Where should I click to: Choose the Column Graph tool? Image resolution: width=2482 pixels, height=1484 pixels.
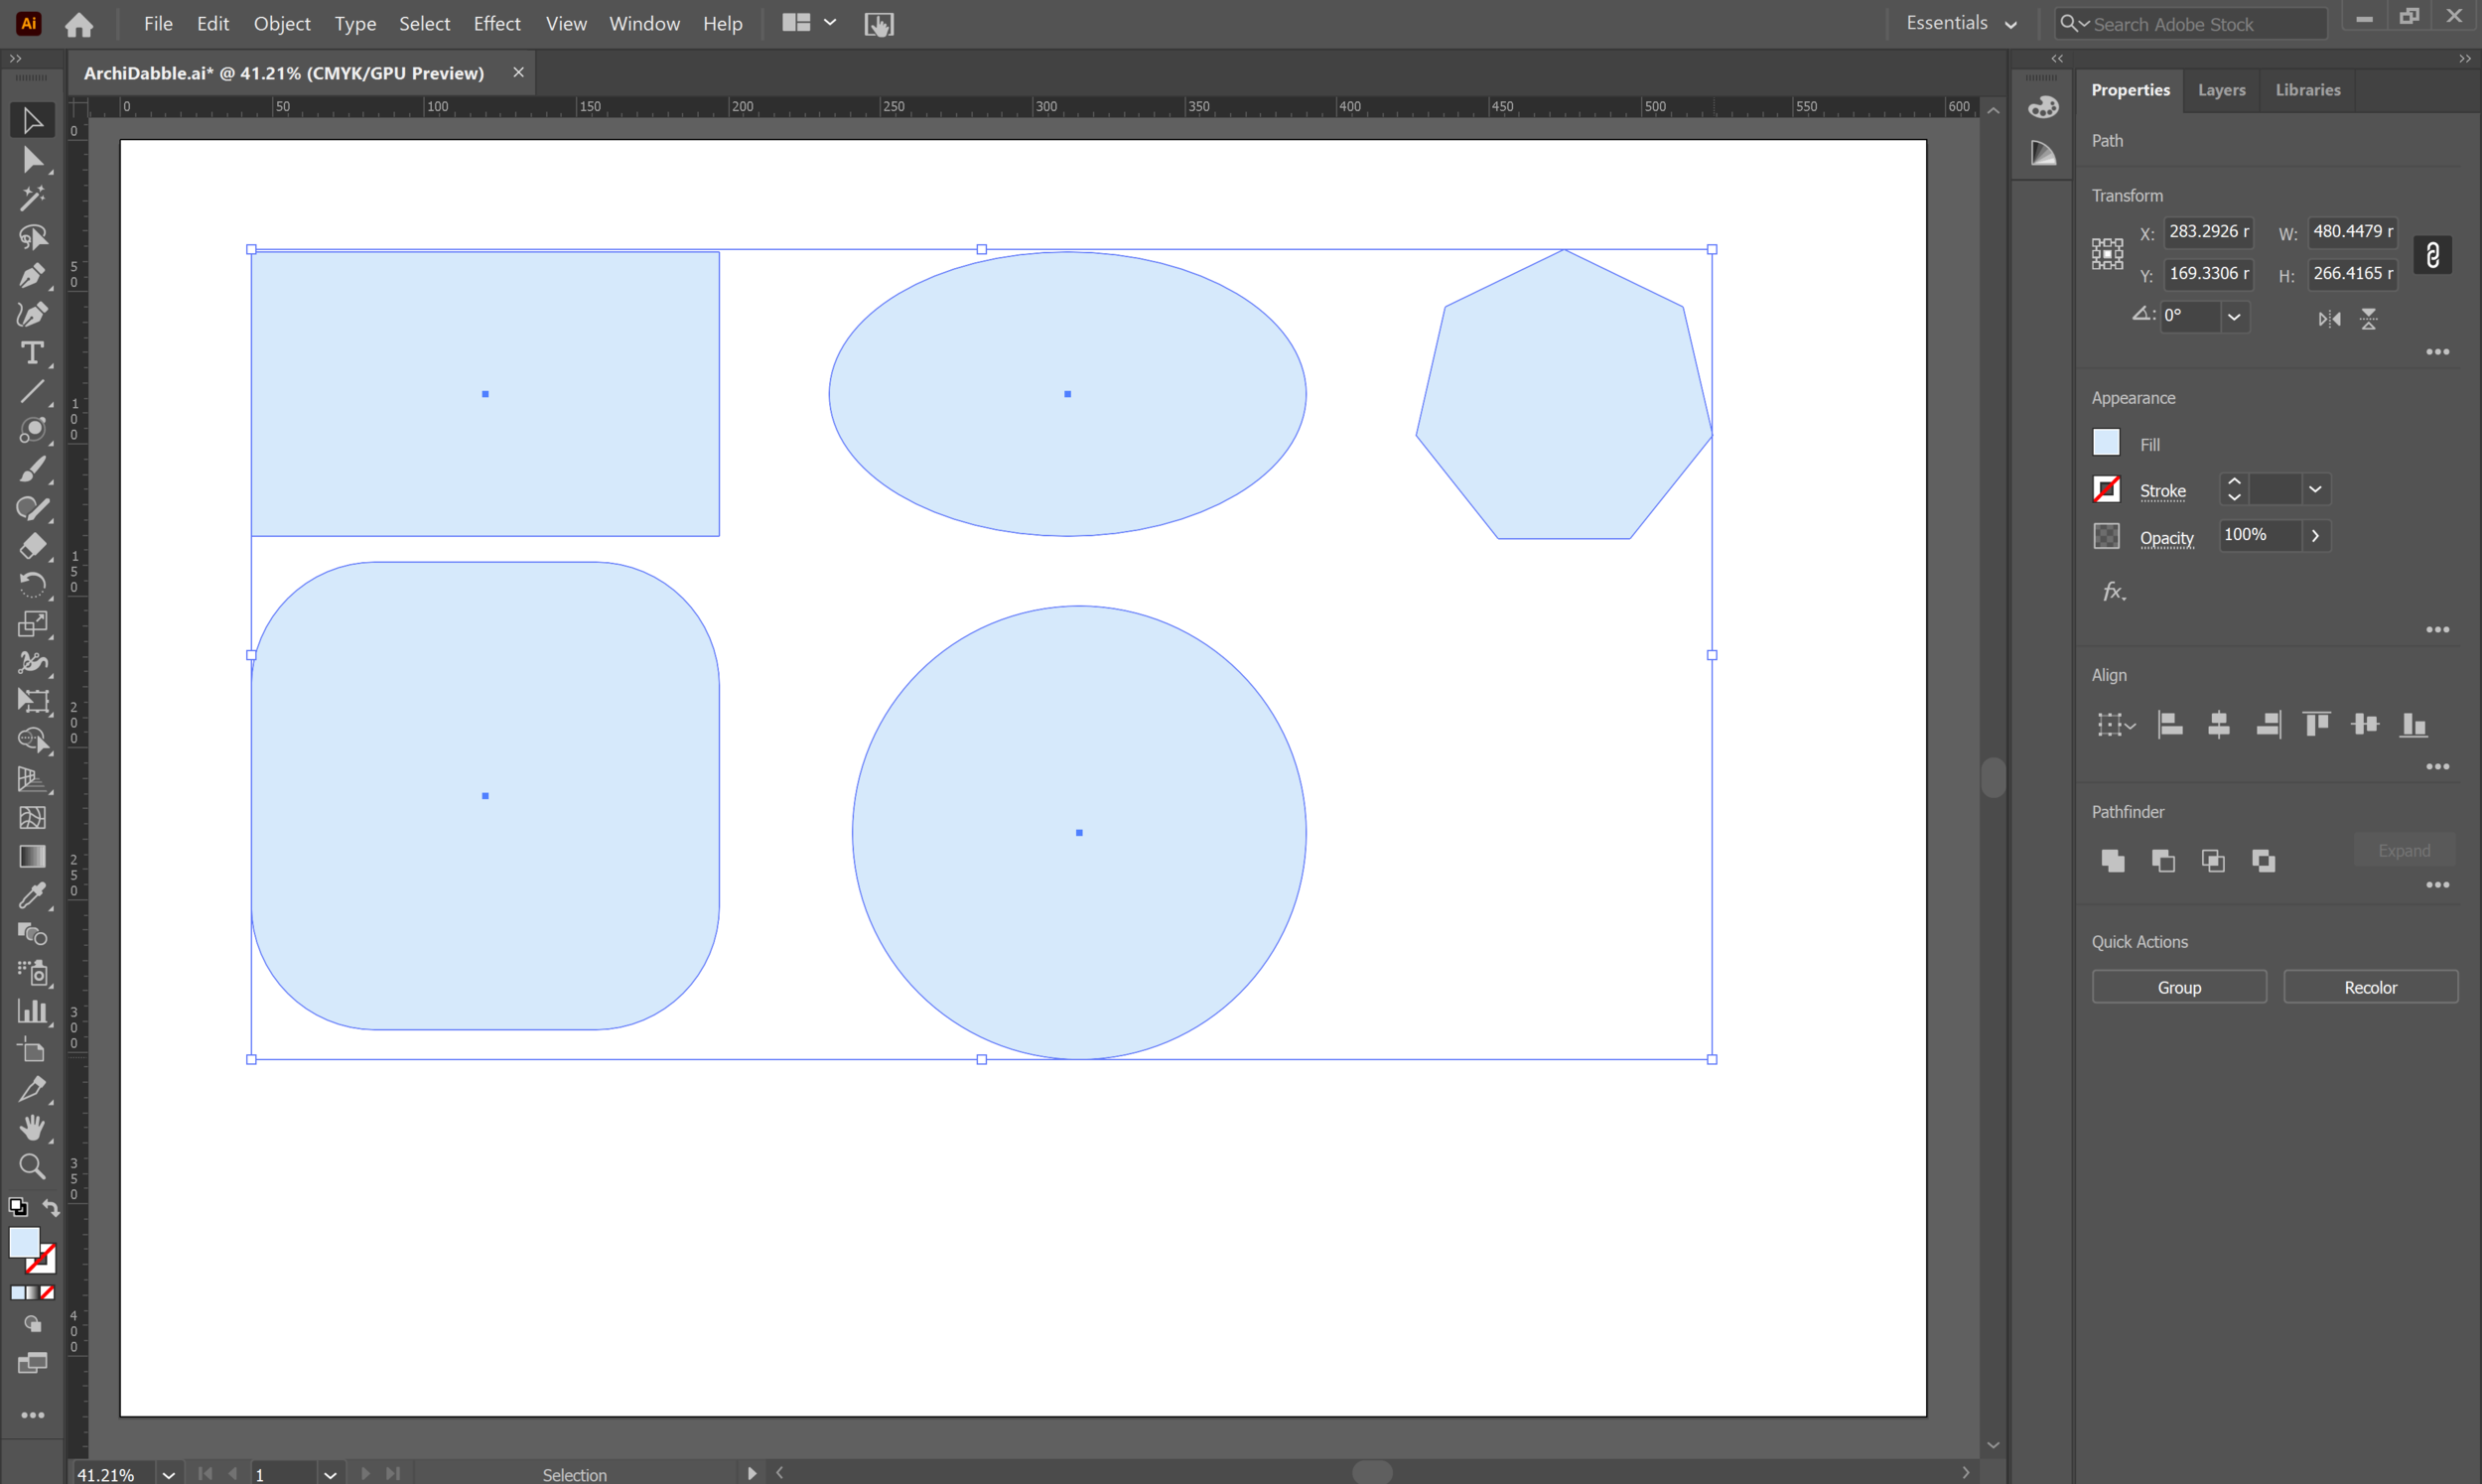[32, 1012]
